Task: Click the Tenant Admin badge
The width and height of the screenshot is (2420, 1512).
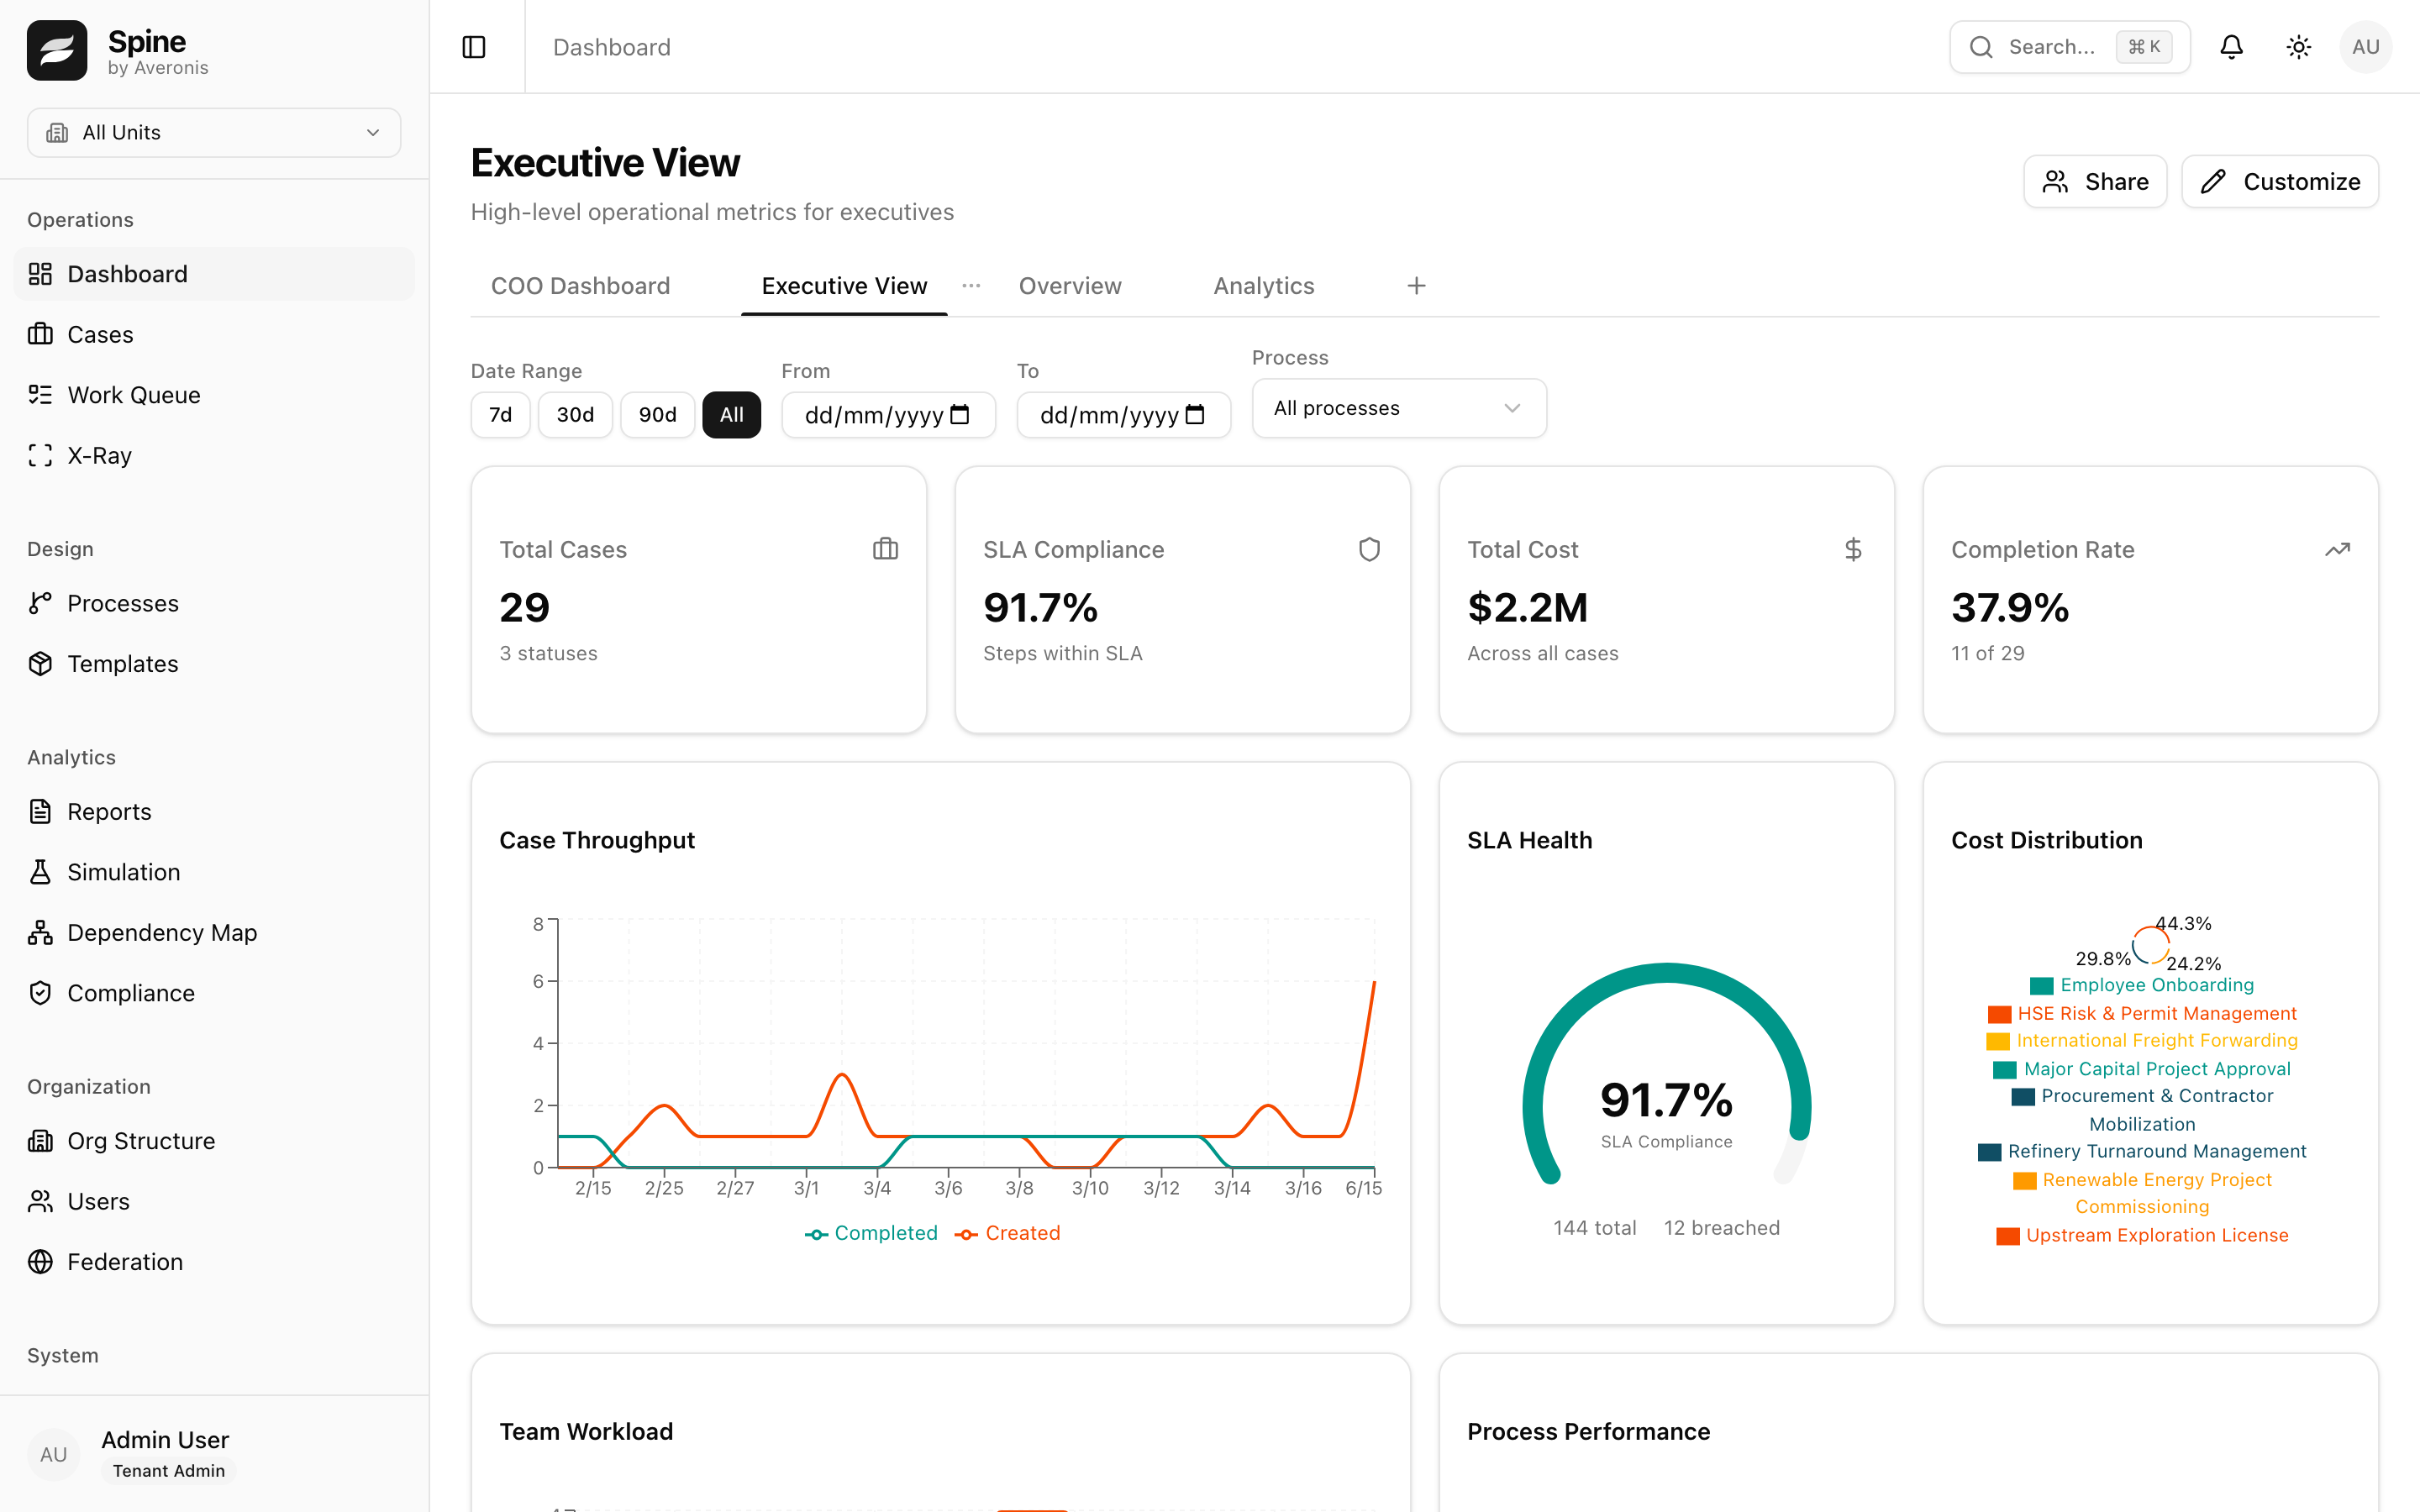Action: (x=168, y=1471)
